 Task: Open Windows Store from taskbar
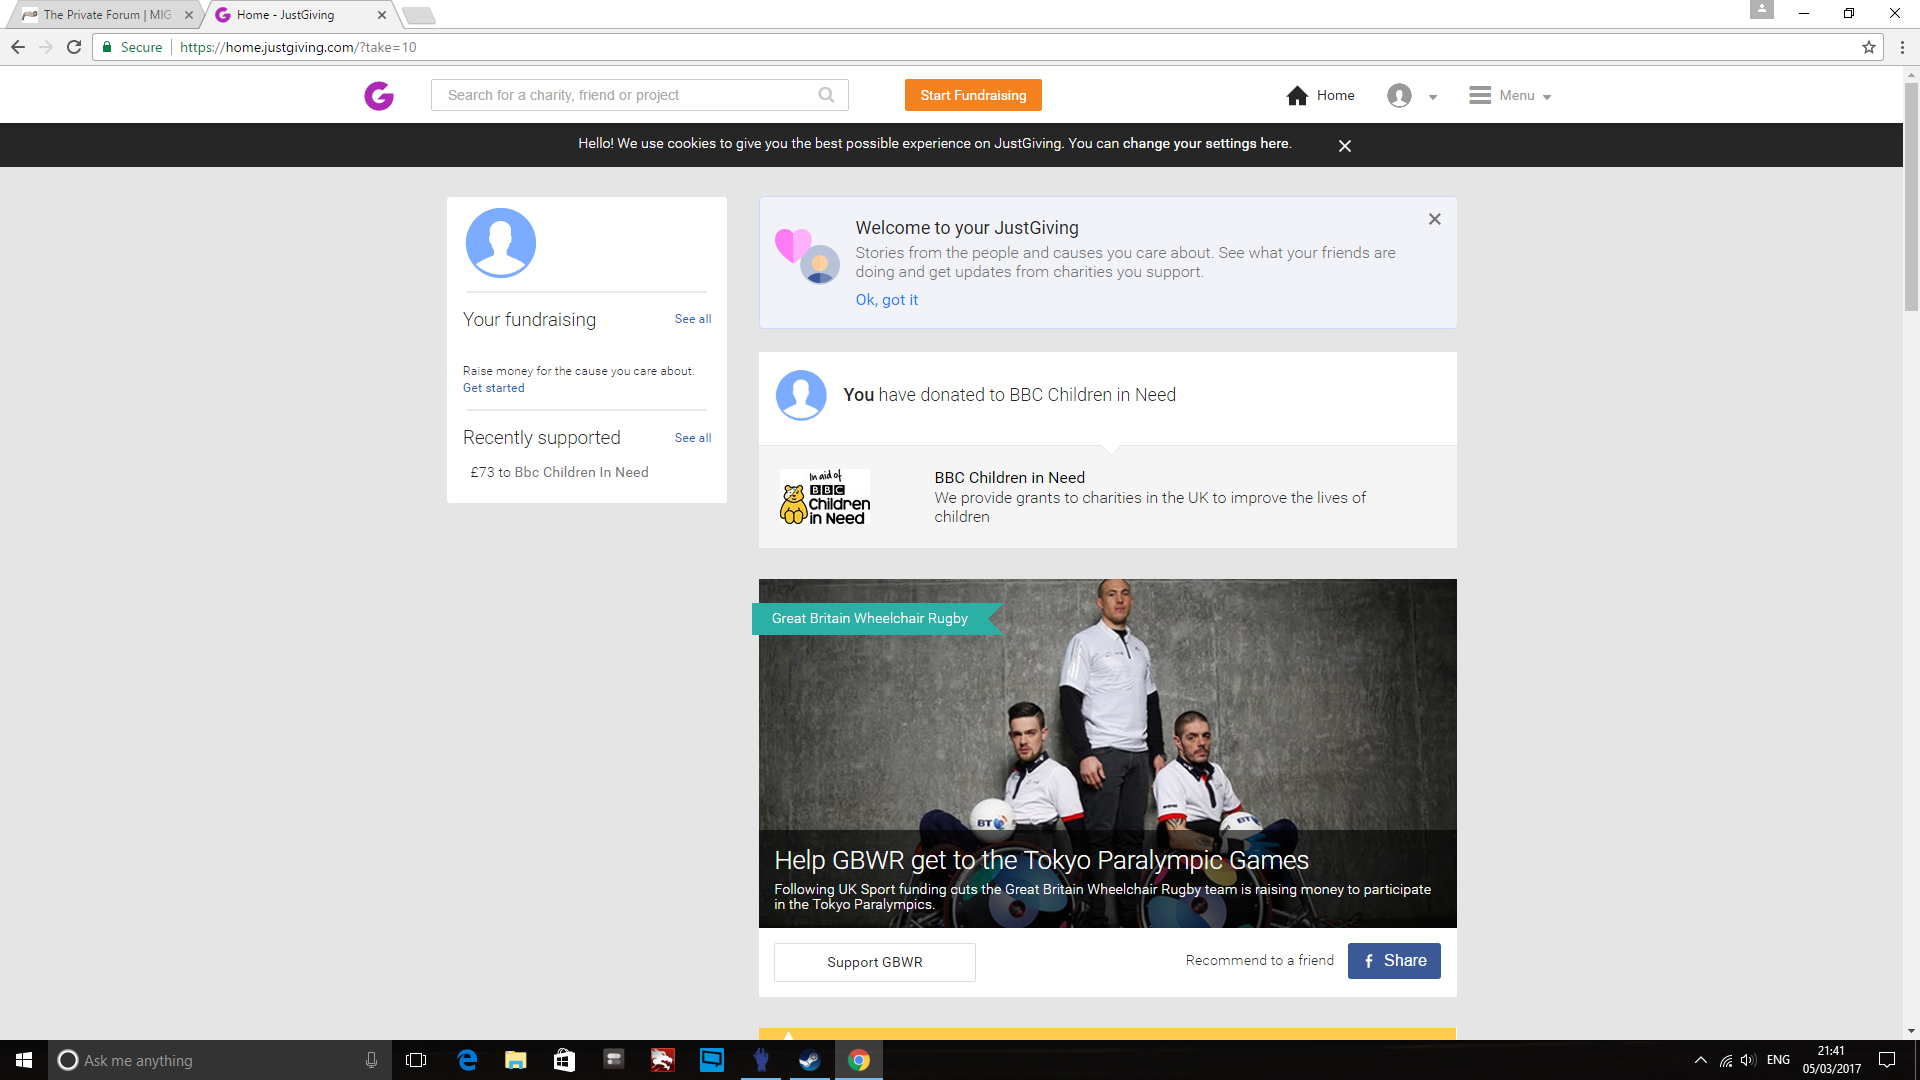point(565,1060)
